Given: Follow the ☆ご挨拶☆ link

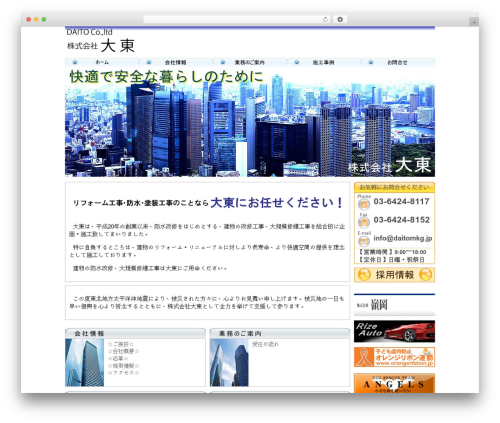Looking at the screenshot, I should [121, 344].
